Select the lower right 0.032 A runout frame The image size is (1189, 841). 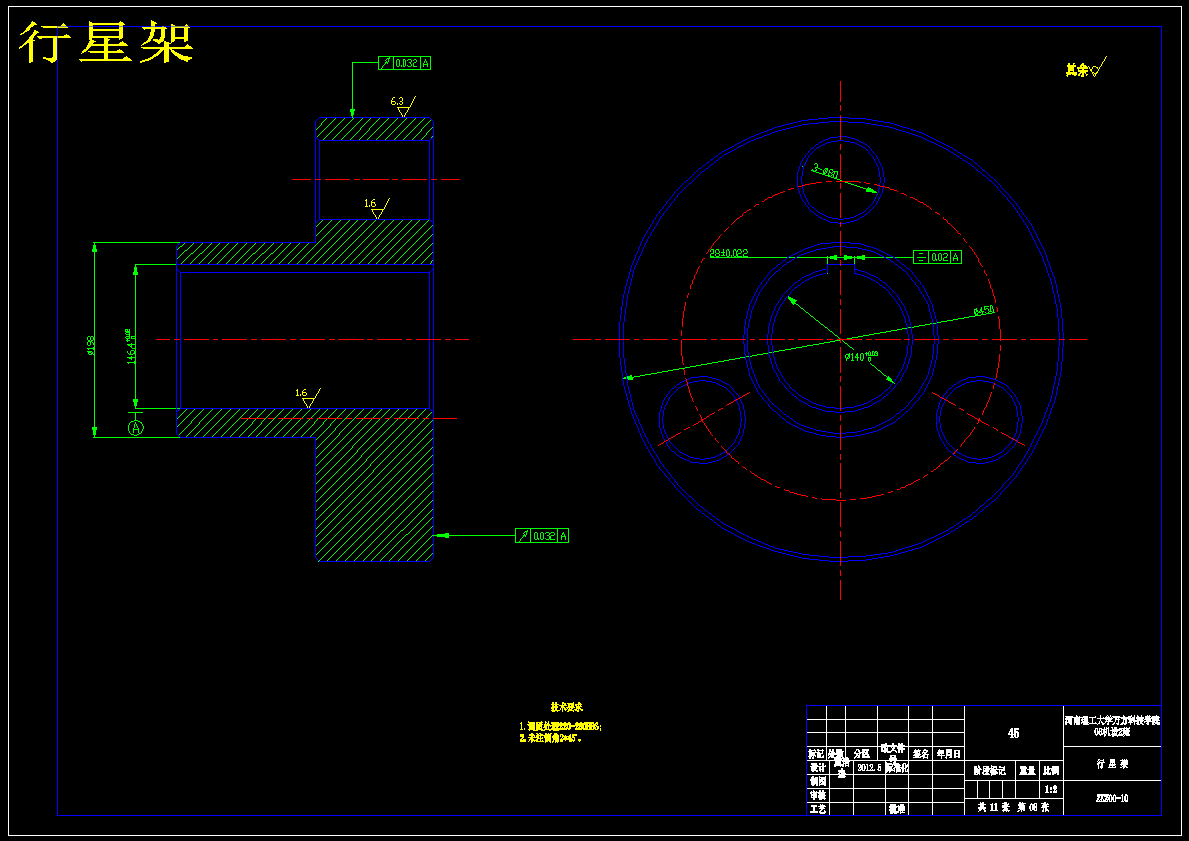[542, 535]
